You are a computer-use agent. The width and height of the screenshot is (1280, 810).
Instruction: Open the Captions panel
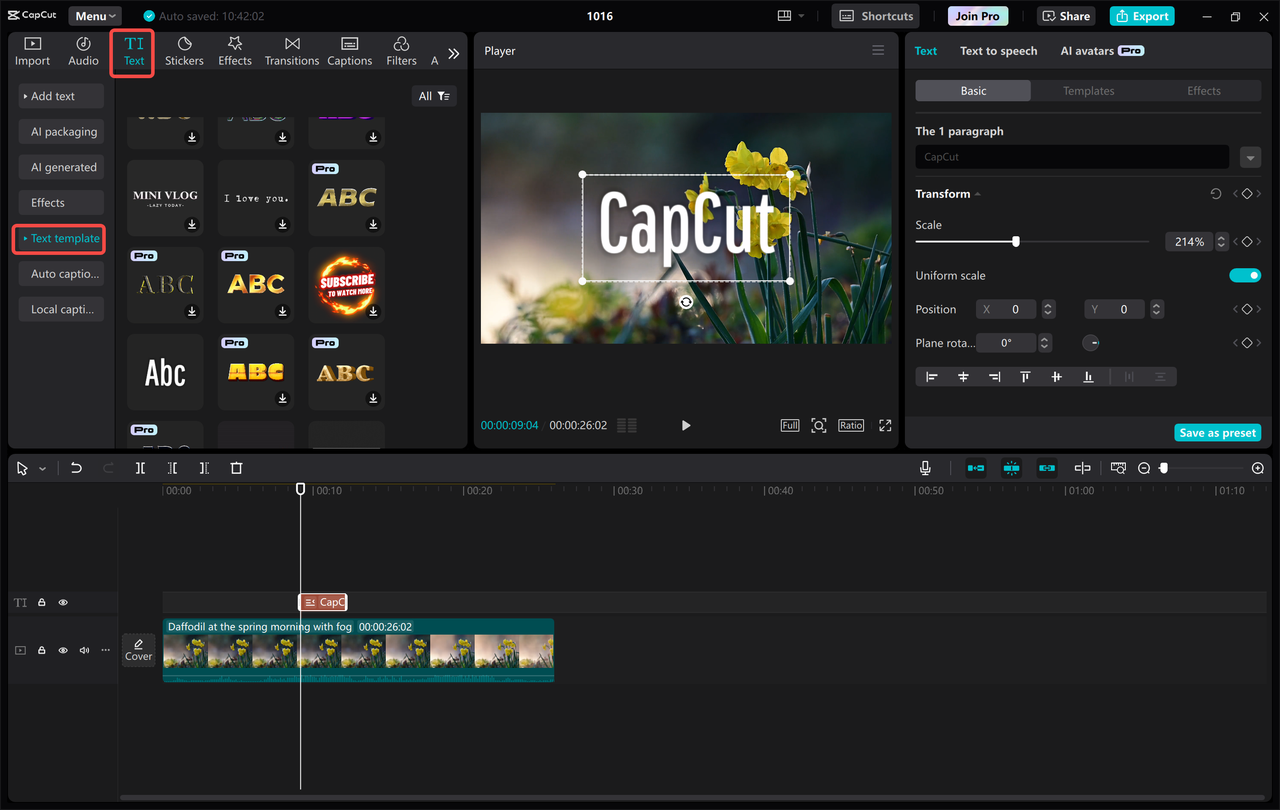349,50
